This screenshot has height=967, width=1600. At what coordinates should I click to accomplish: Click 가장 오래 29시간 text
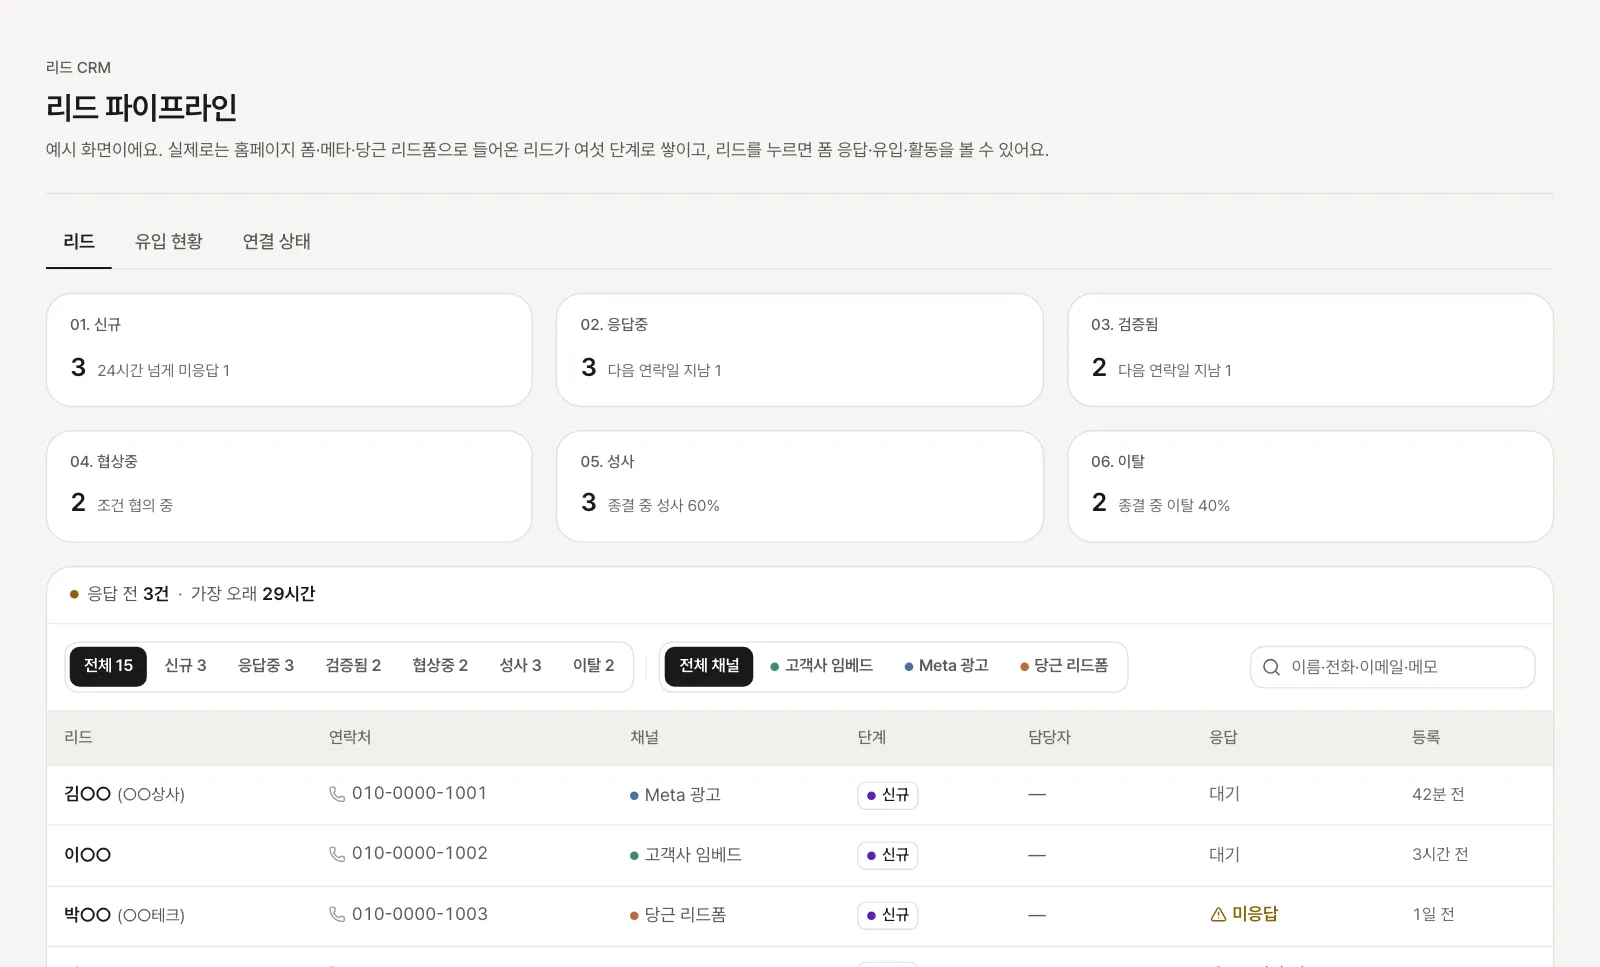pos(253,594)
